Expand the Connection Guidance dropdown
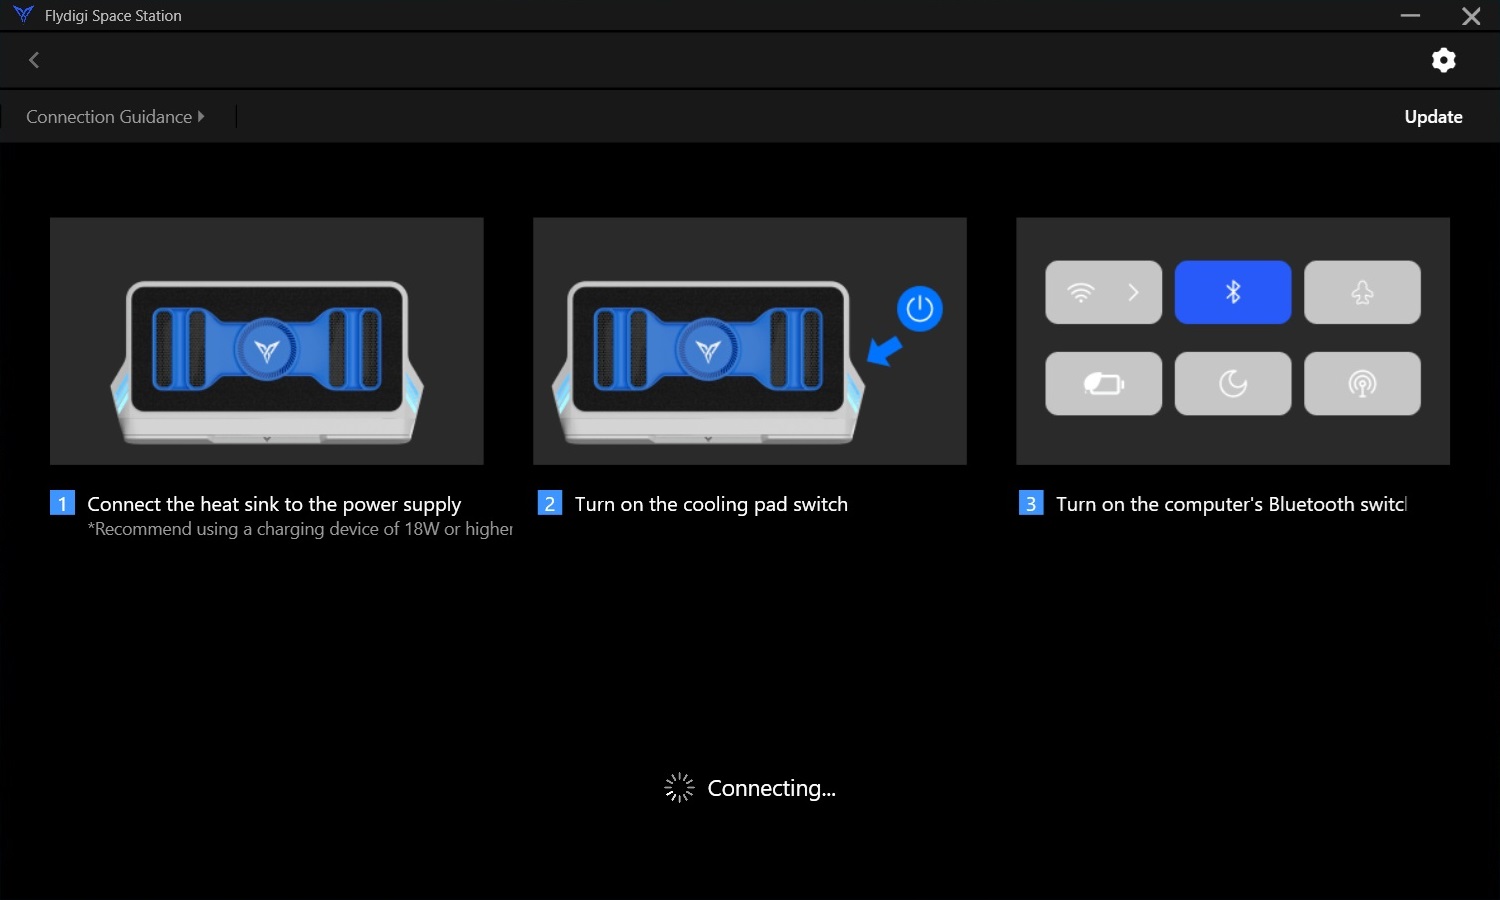The image size is (1500, 900). tap(115, 117)
